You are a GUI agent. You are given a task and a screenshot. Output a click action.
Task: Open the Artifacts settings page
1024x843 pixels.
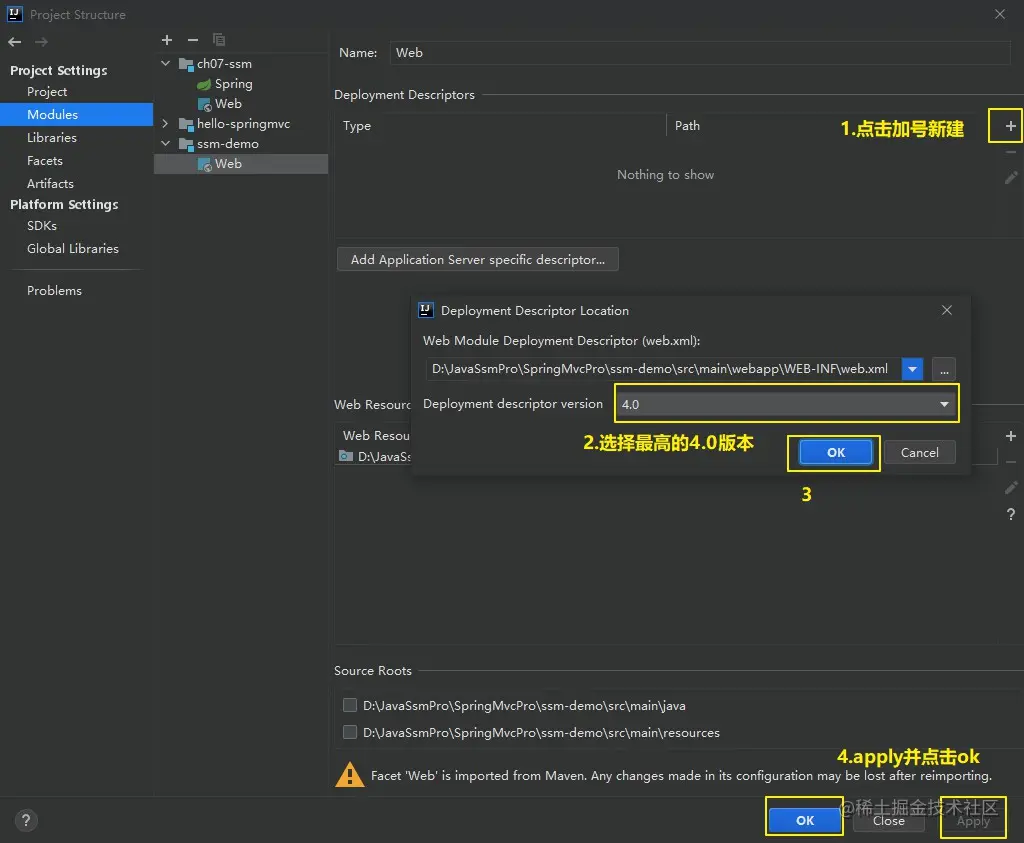50,183
